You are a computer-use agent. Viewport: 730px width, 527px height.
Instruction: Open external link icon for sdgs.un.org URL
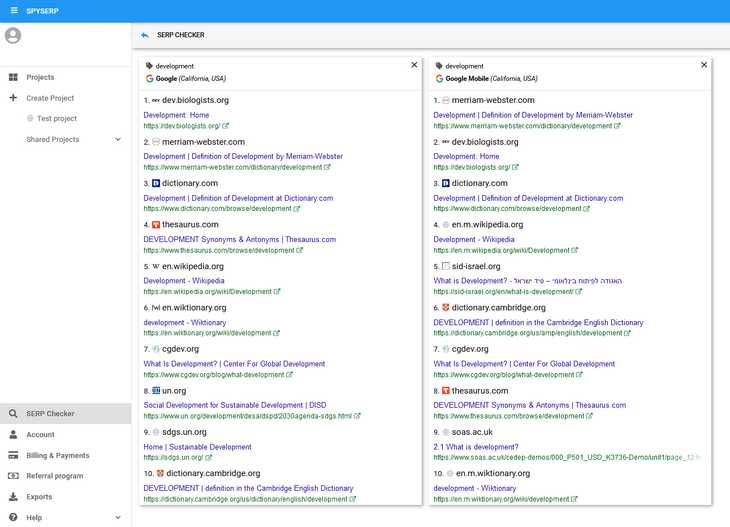click(209, 458)
